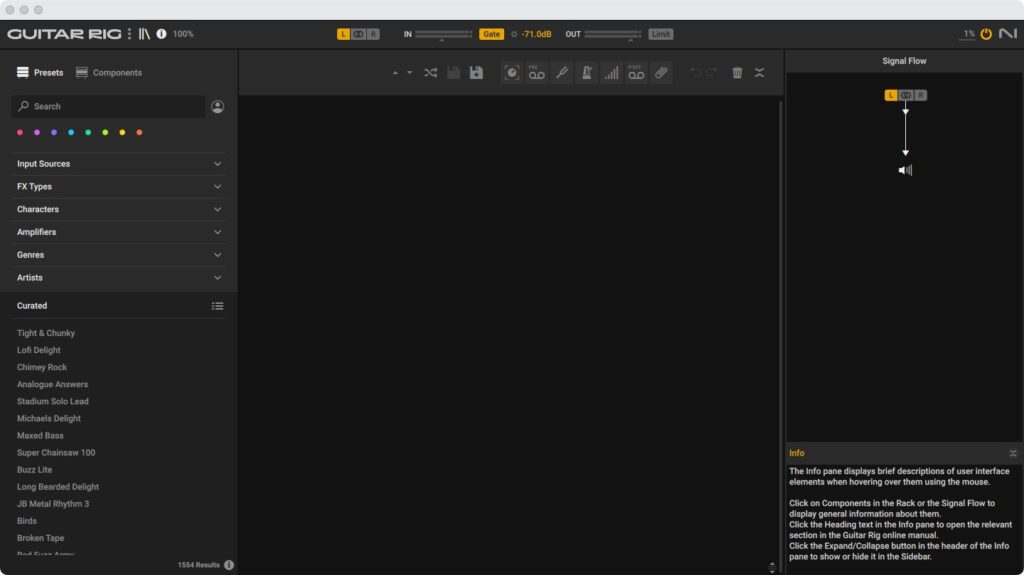Switch to the Components tab
Screen dimensions: 1024x575
108,73
